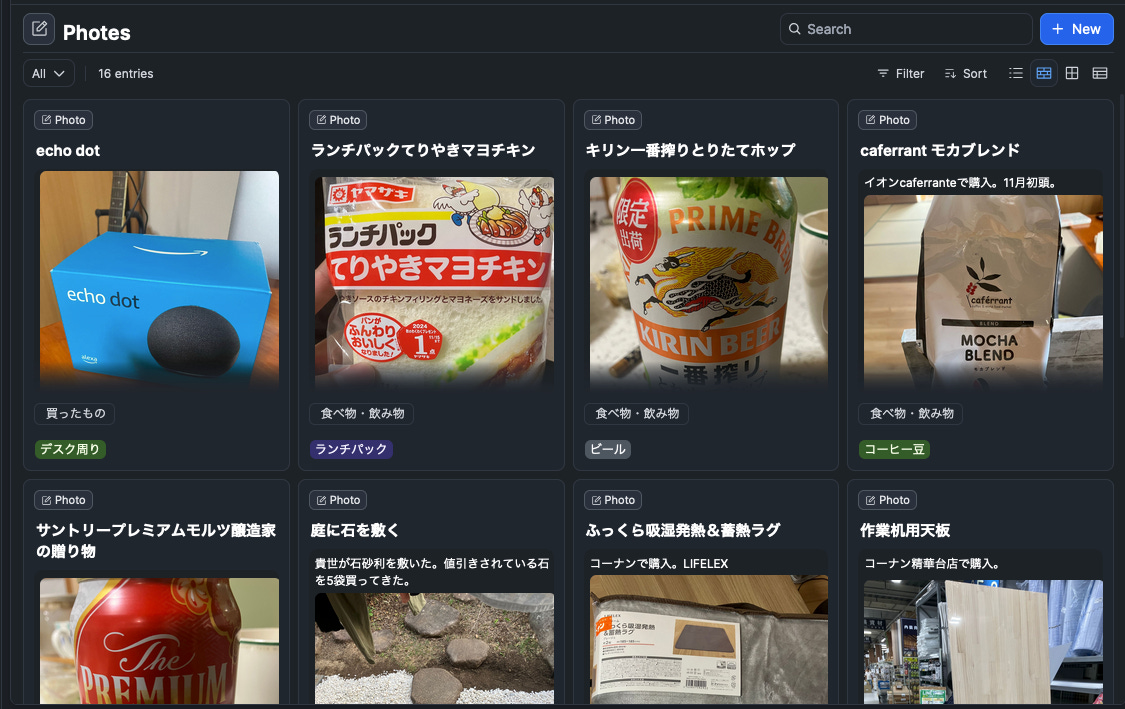The image size is (1125, 709).
Task: Click the Kirin beer can photo
Action: pos(709,283)
